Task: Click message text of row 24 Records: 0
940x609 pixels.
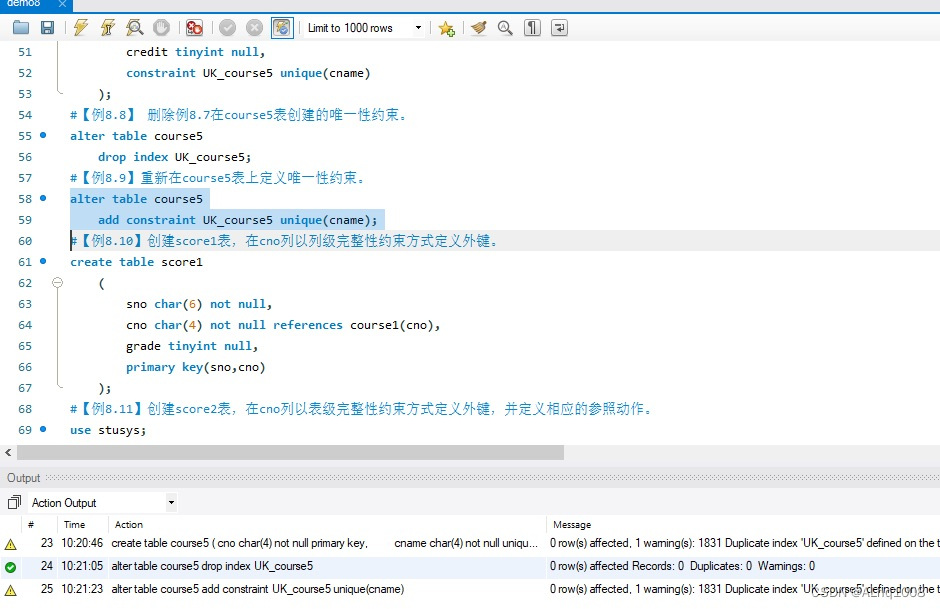Action: pos(682,566)
